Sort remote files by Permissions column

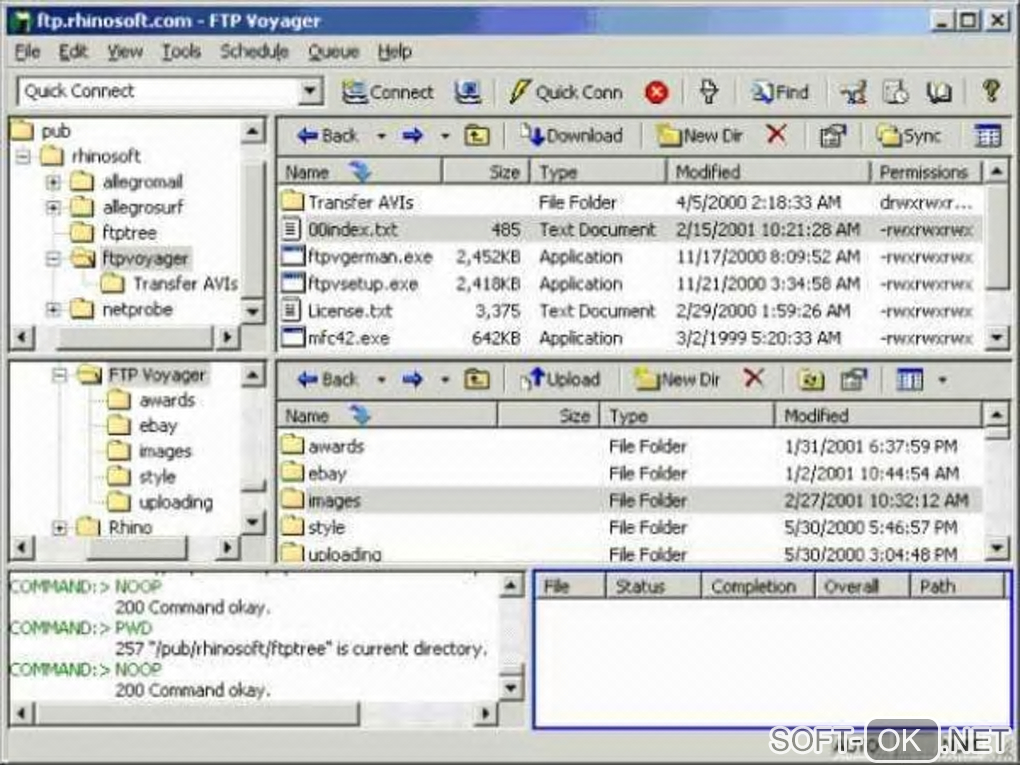tap(926, 172)
